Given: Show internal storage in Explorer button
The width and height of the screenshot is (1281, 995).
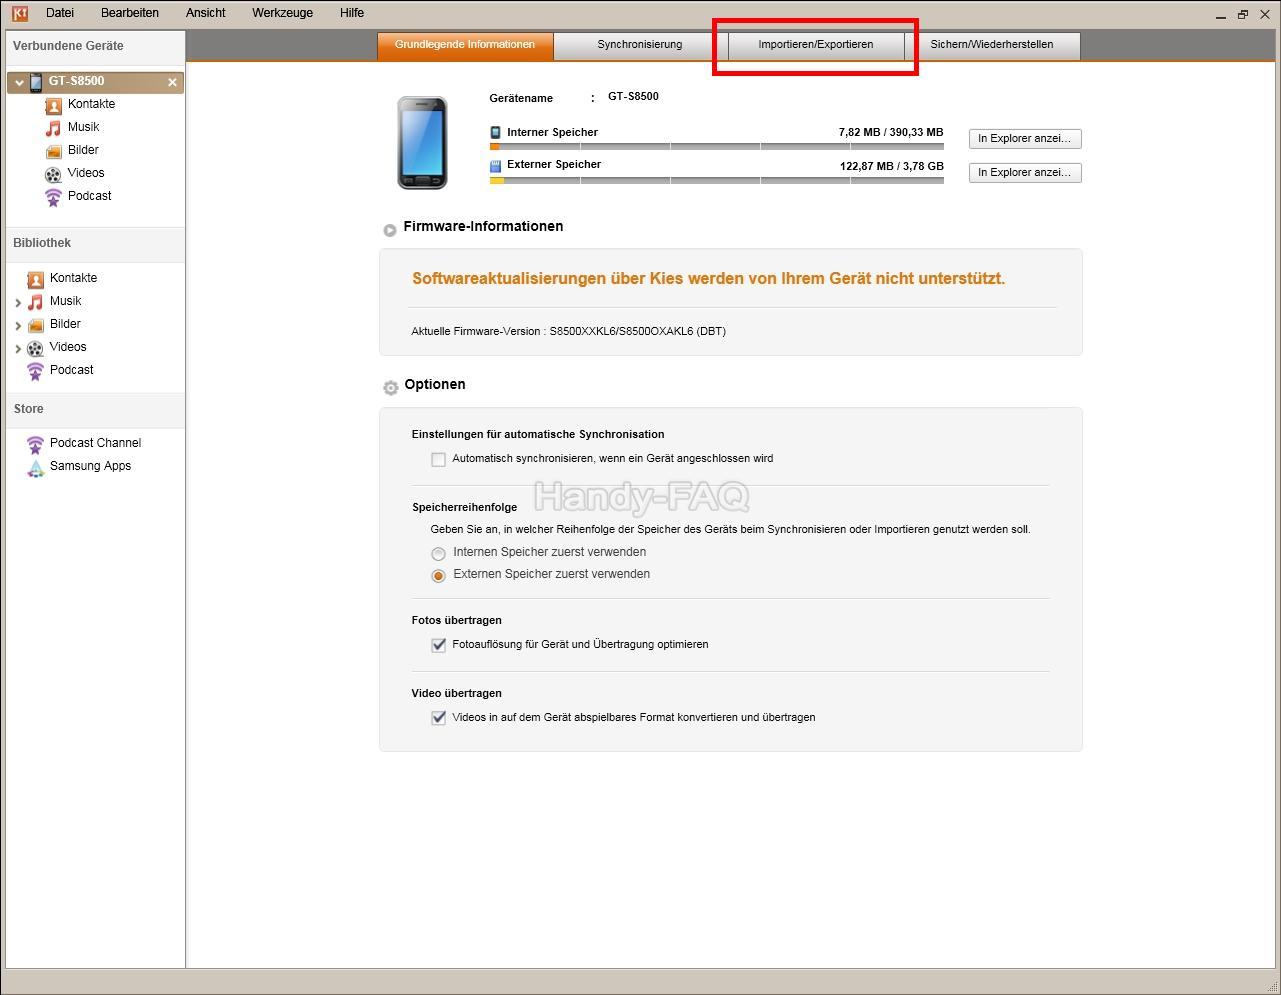Looking at the screenshot, I should point(1025,139).
